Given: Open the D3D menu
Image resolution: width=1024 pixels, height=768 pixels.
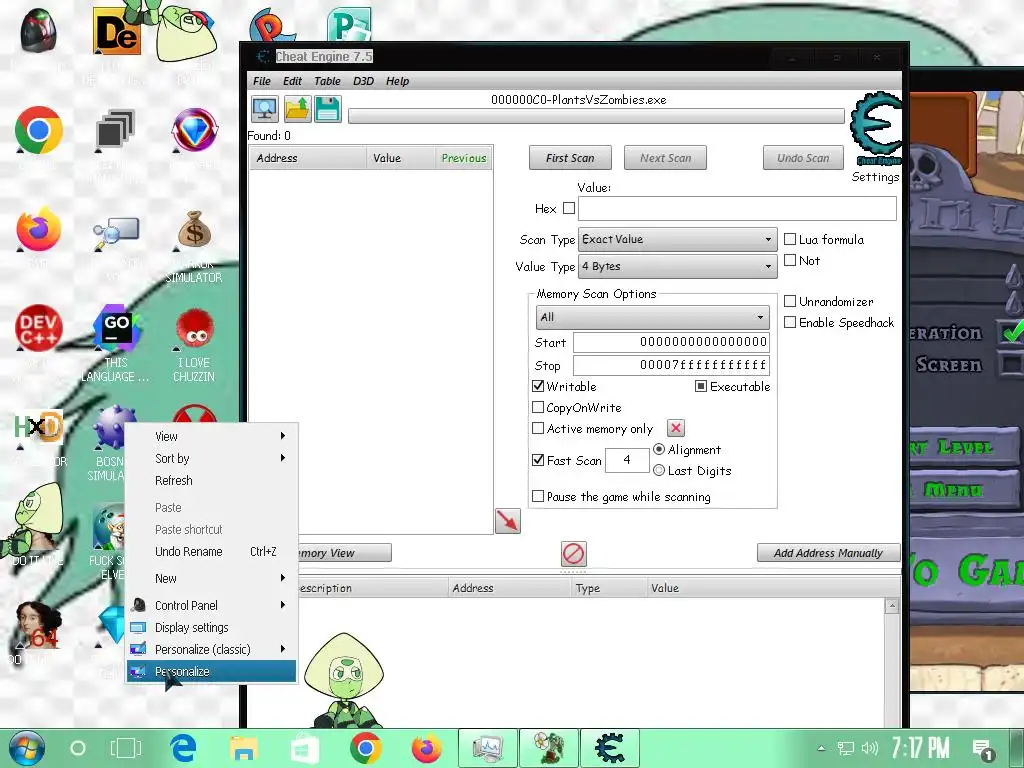Looking at the screenshot, I should tap(363, 81).
